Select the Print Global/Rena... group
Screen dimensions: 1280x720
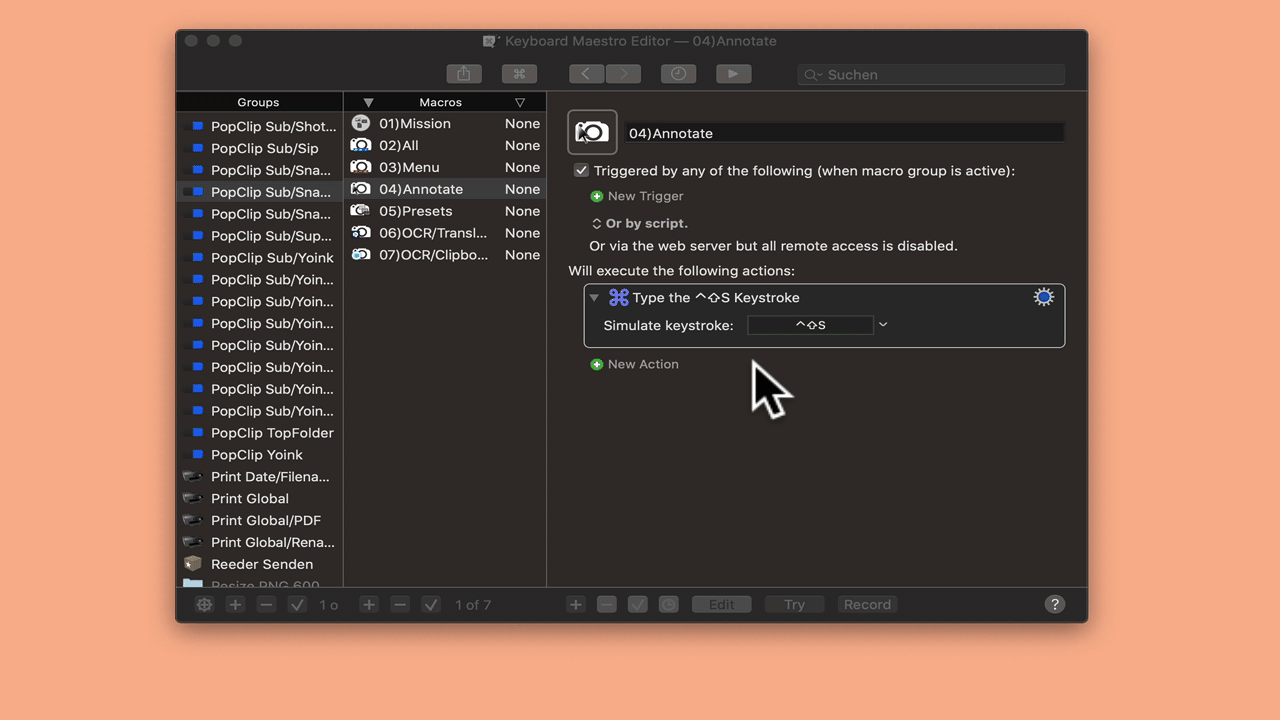coord(260,543)
